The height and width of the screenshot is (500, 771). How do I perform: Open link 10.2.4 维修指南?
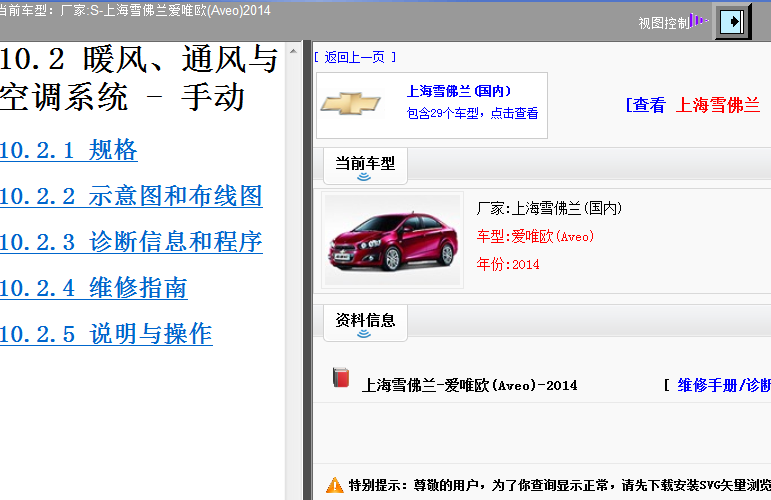[93, 288]
